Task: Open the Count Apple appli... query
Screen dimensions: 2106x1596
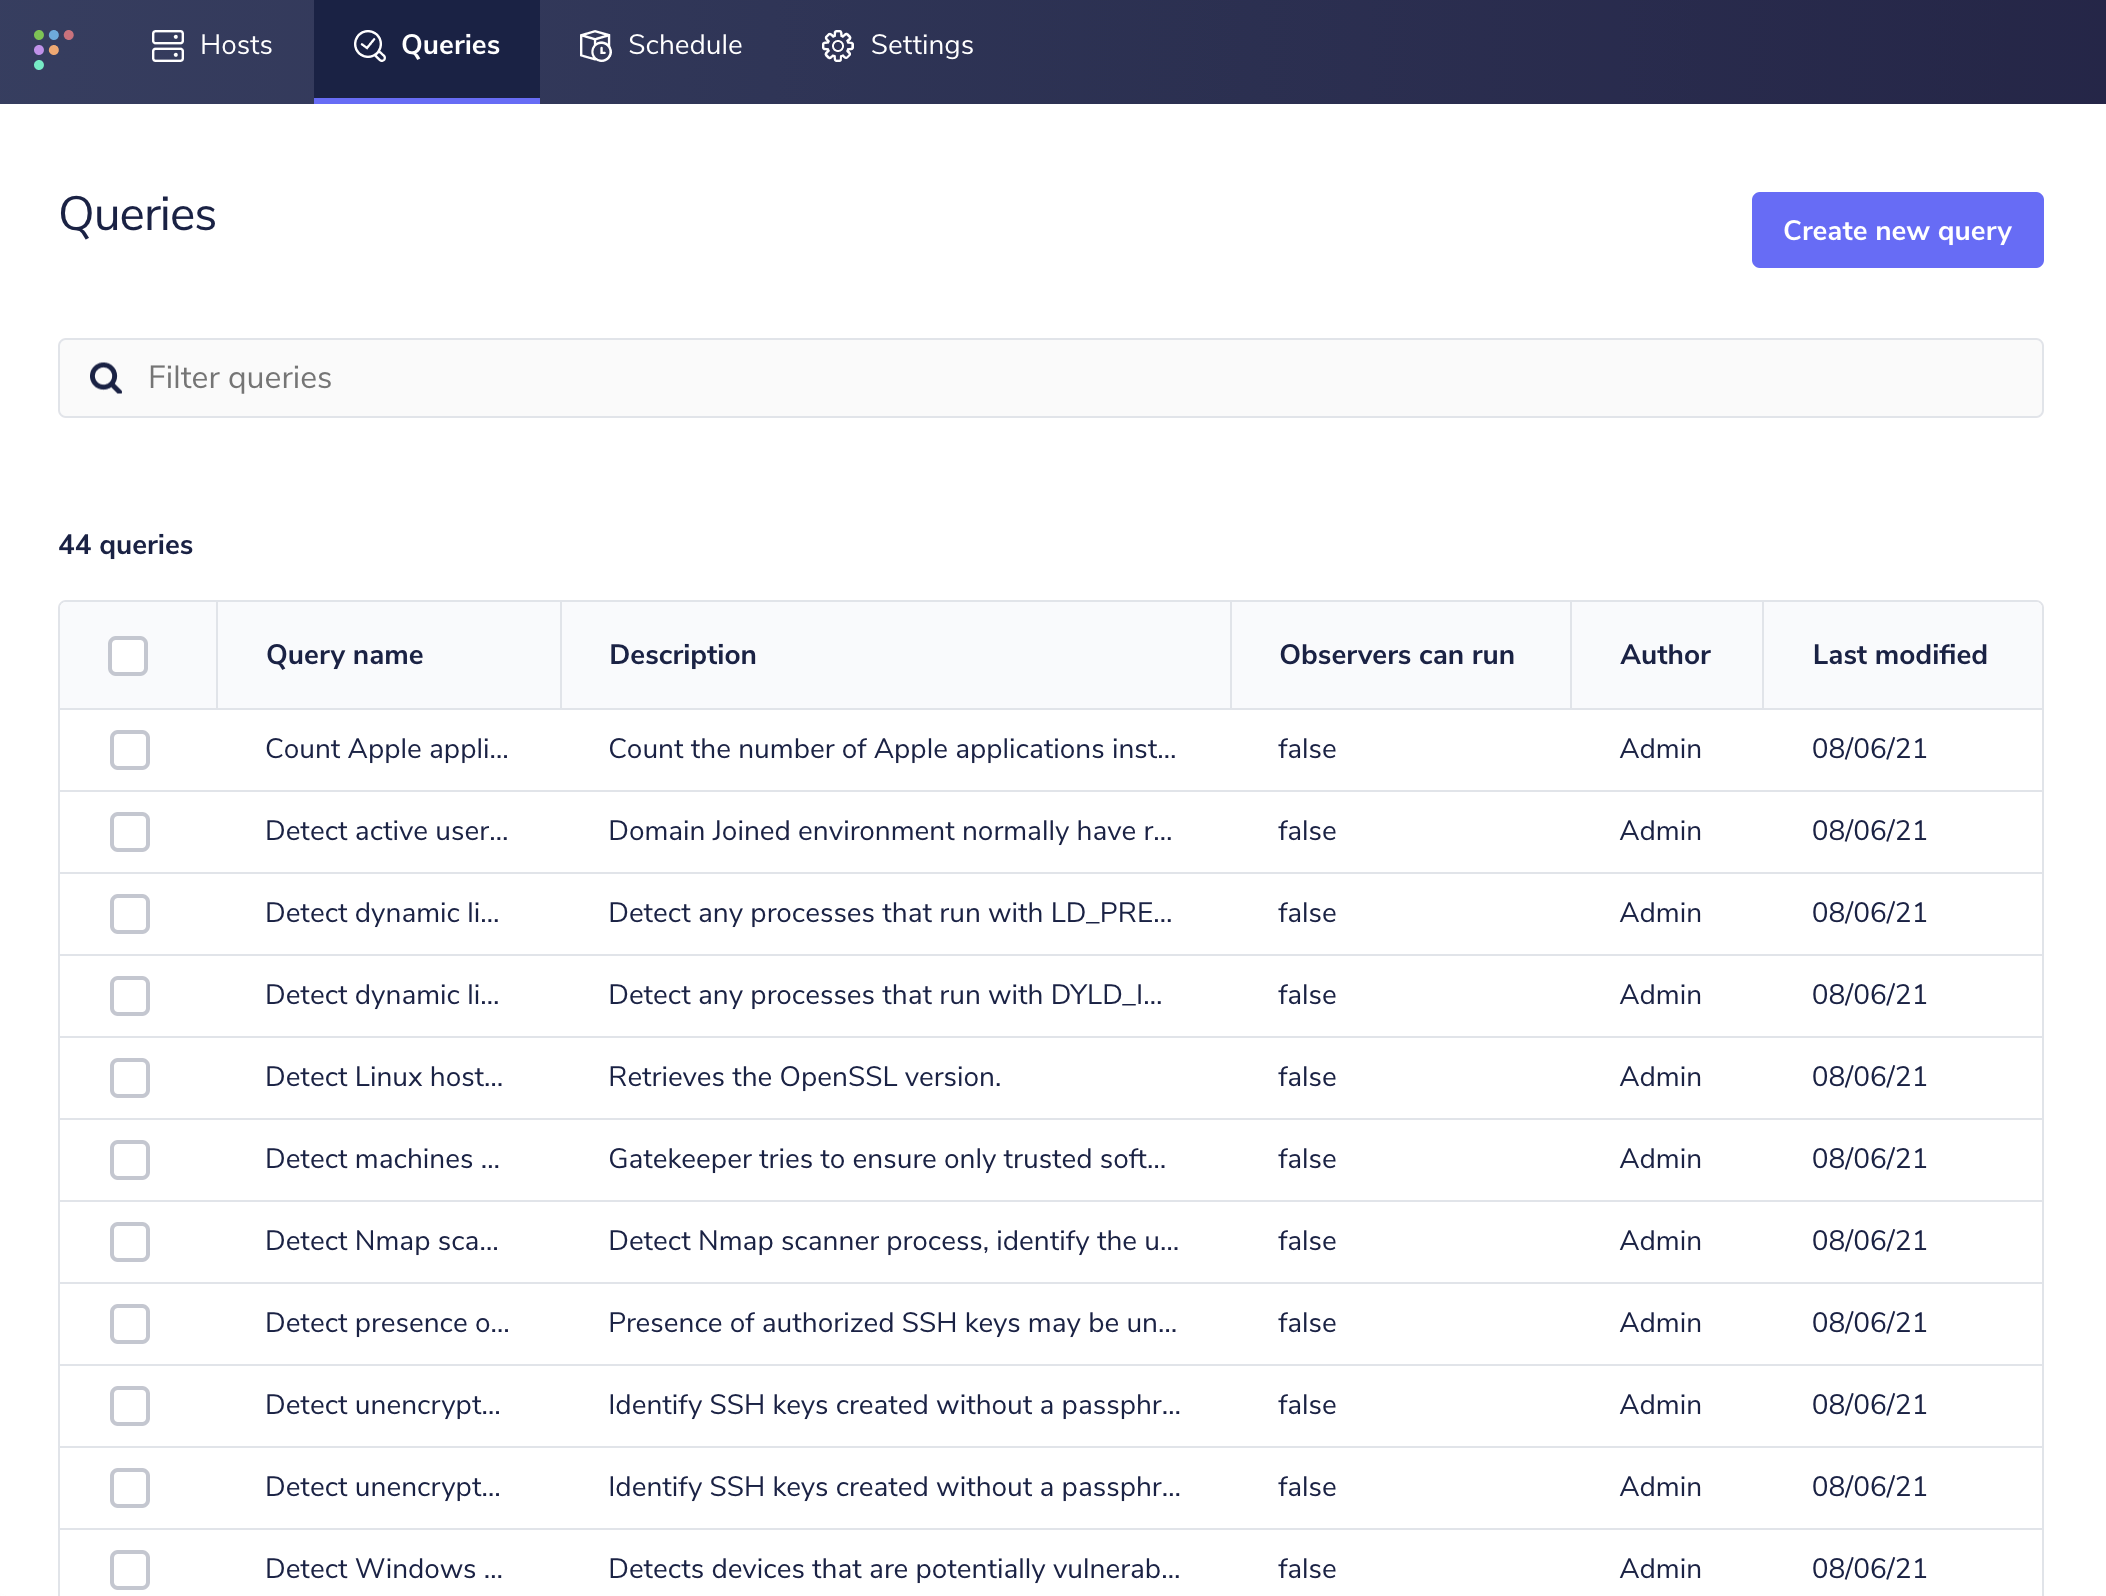Action: click(387, 749)
